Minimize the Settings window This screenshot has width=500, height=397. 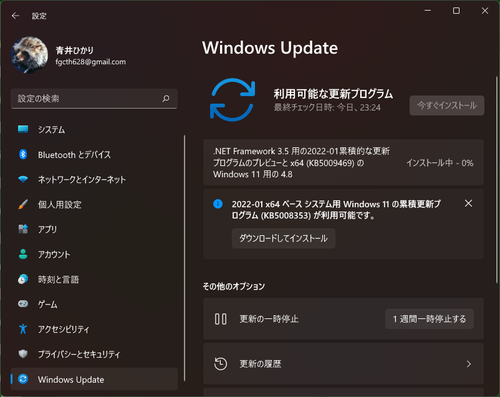coord(428,11)
